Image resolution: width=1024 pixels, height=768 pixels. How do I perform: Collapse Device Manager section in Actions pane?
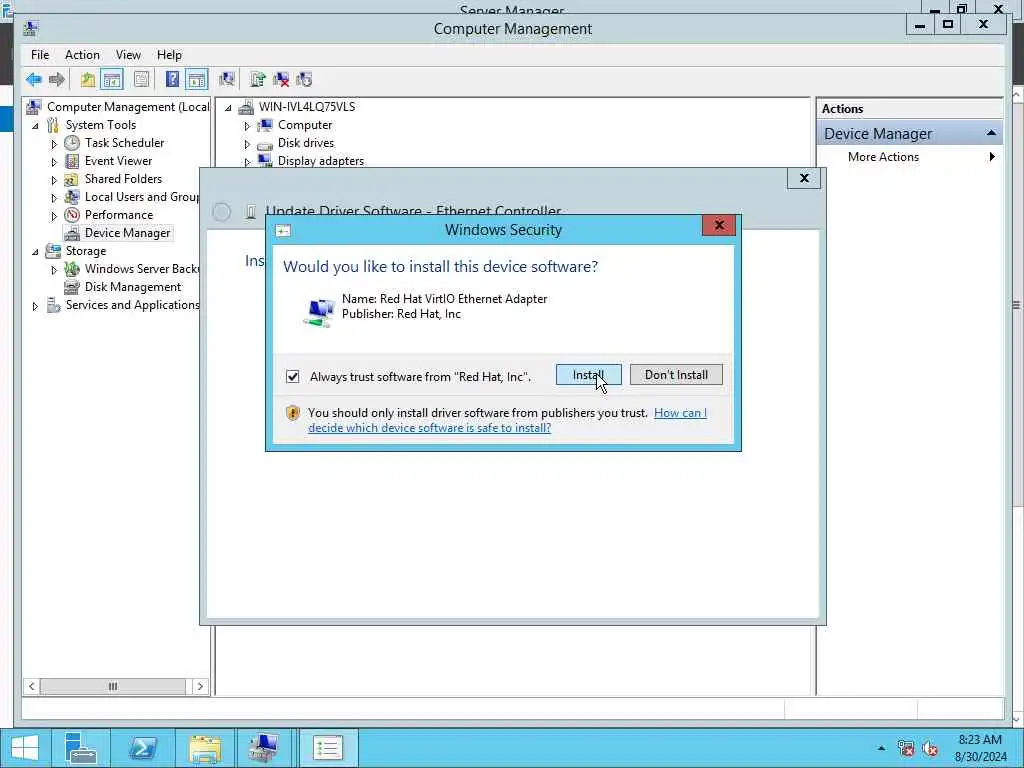[991, 133]
